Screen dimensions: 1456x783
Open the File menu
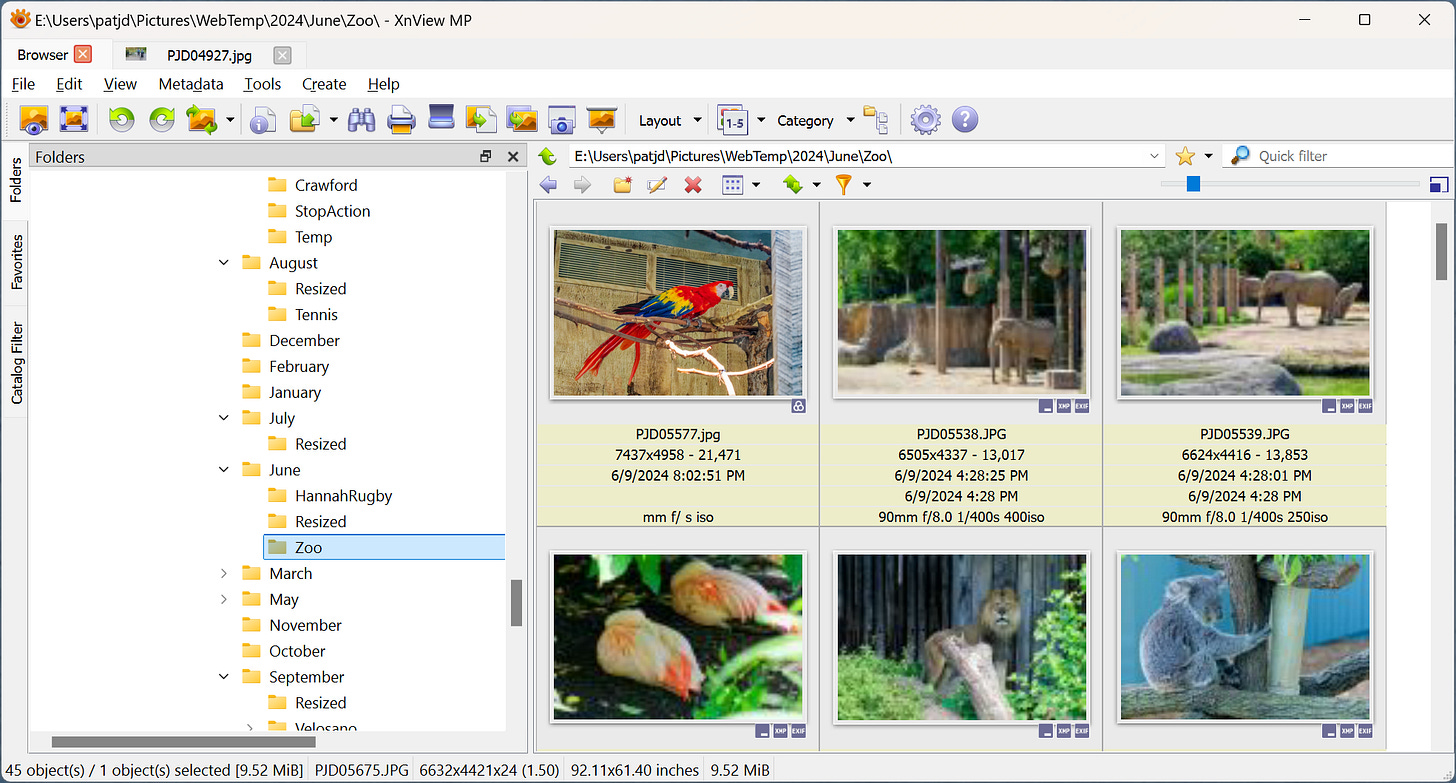[x=23, y=84]
